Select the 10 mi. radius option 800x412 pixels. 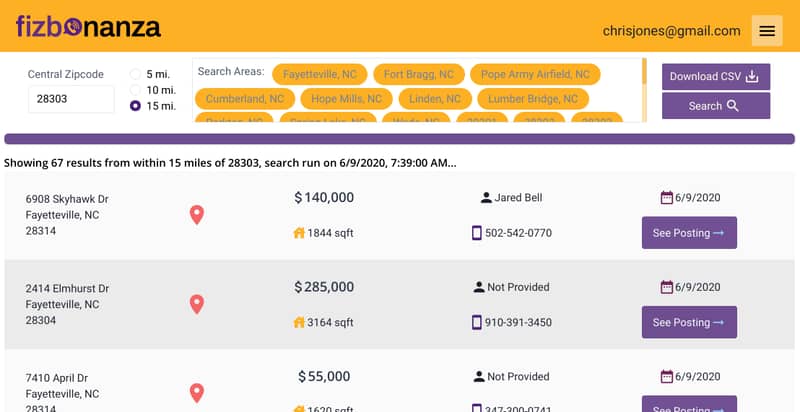tap(135, 90)
